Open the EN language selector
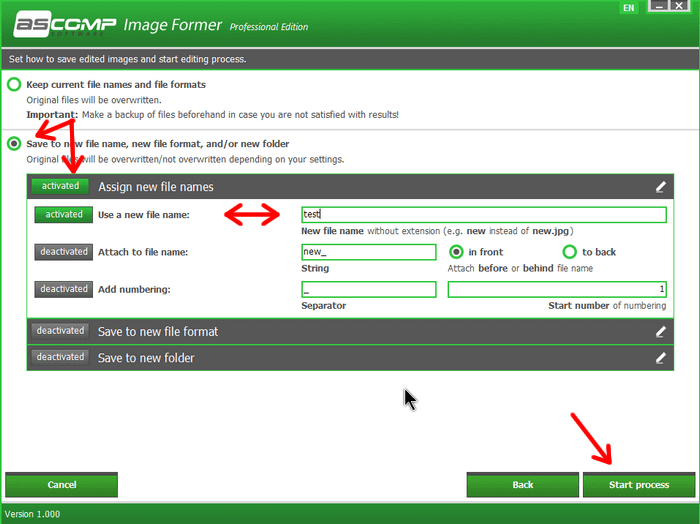The height and width of the screenshot is (524, 700). (629, 8)
